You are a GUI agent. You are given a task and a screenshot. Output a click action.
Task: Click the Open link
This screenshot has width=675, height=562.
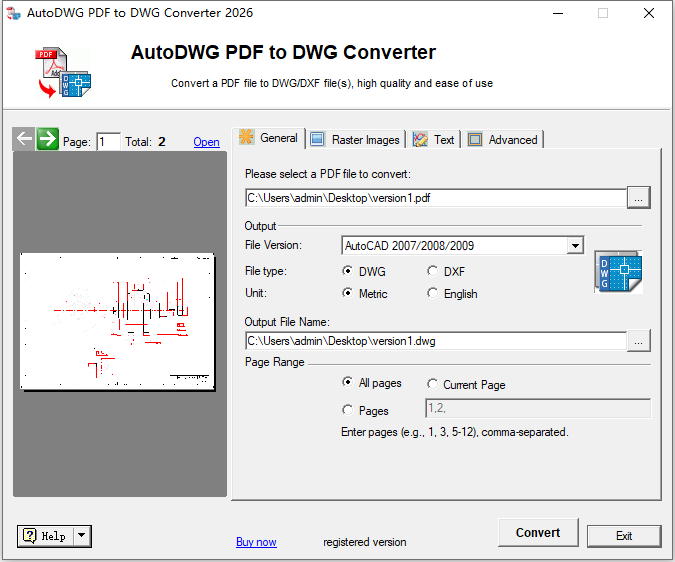pyautogui.click(x=206, y=142)
